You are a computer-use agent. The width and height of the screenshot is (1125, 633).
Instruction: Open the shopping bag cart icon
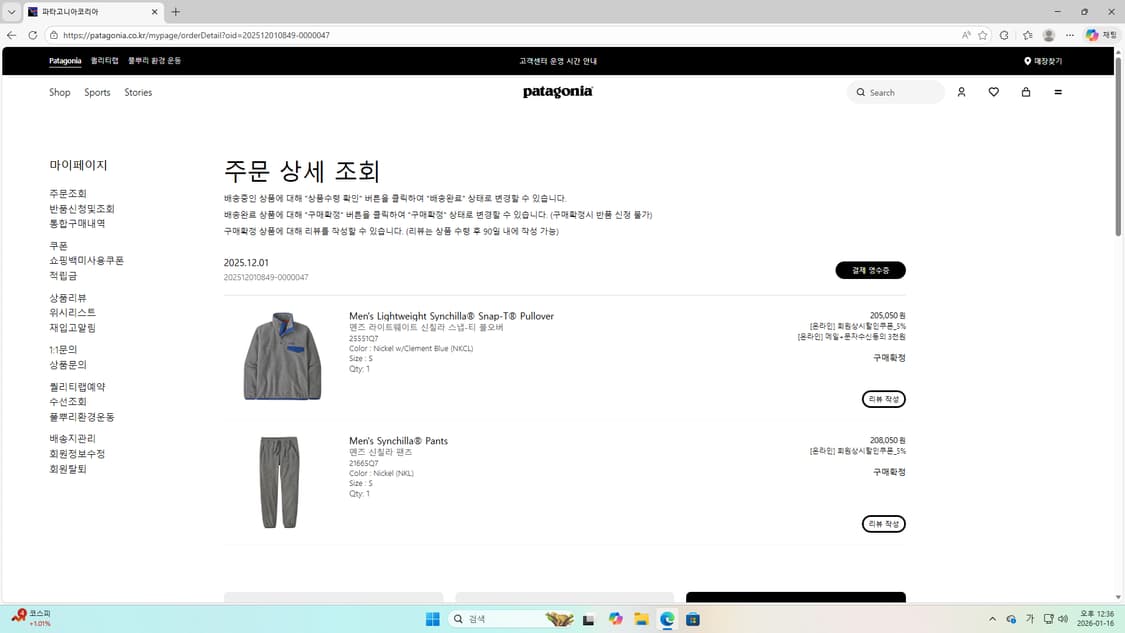coord(1025,92)
